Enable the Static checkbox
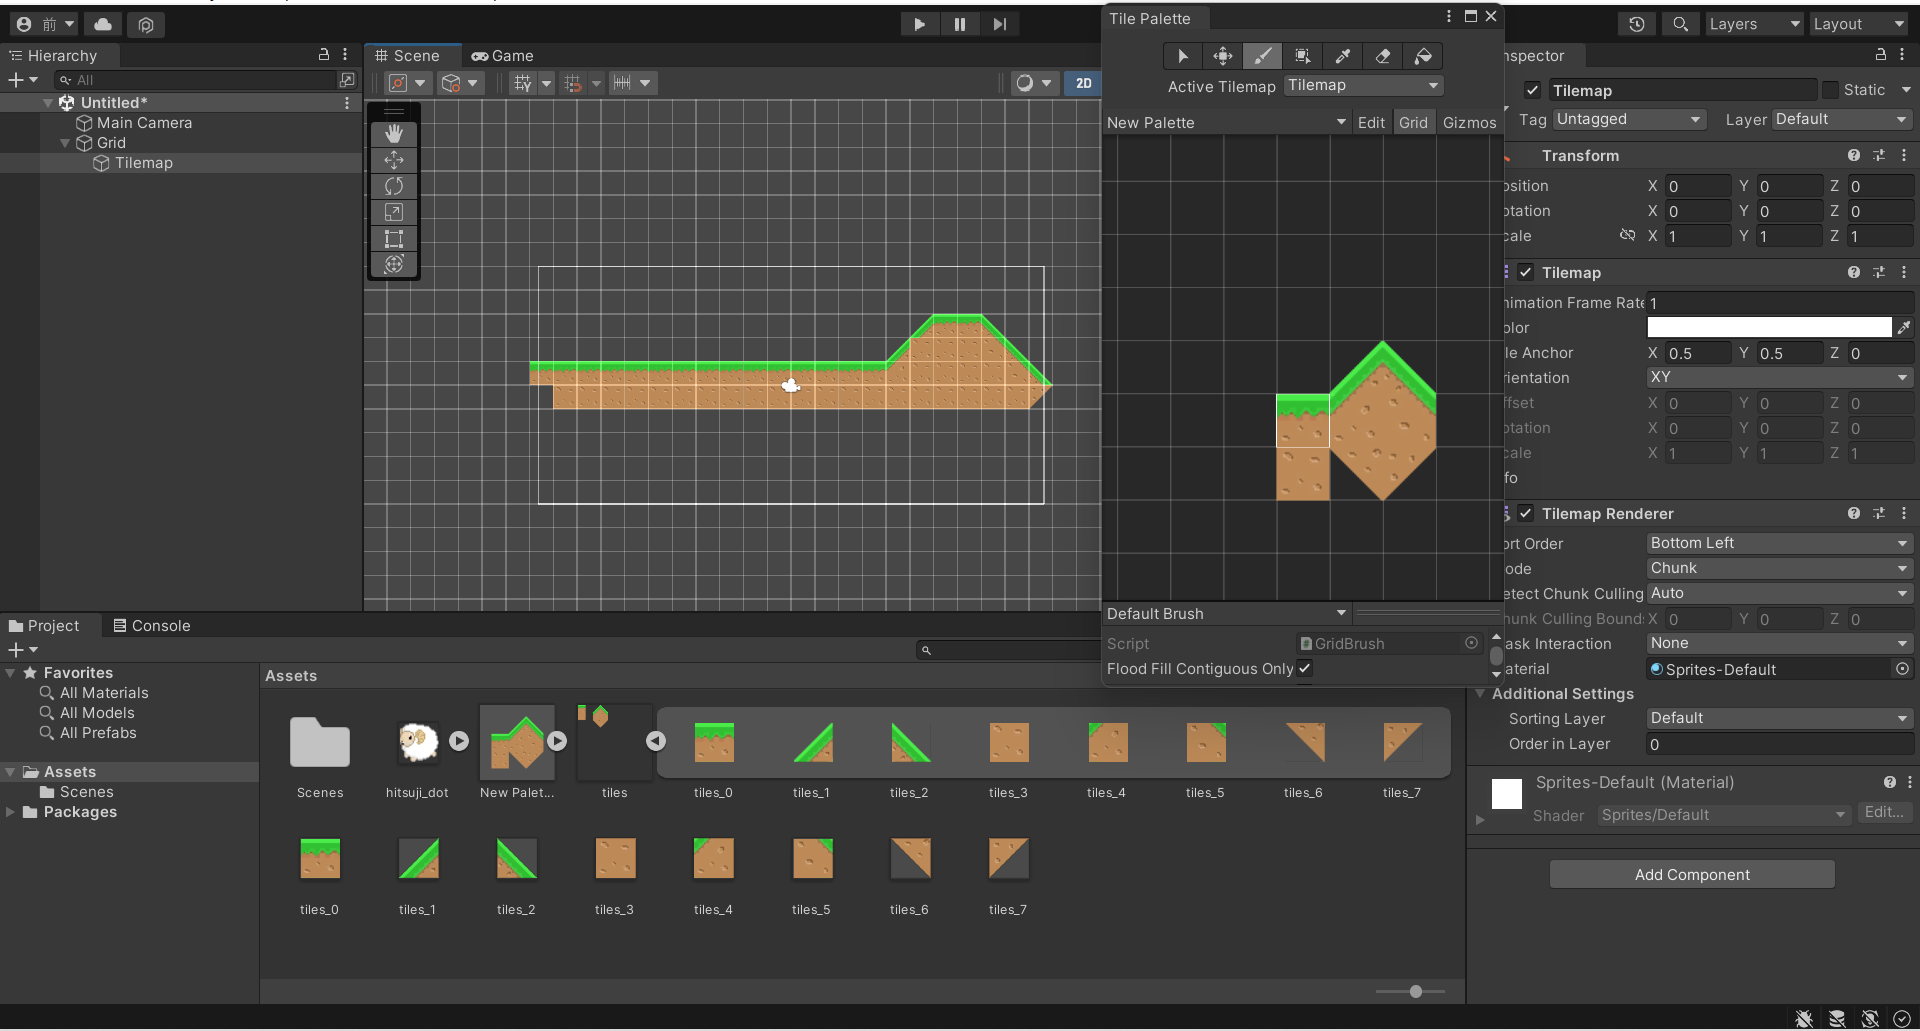Image resolution: width=1920 pixels, height=1031 pixels. point(1830,90)
